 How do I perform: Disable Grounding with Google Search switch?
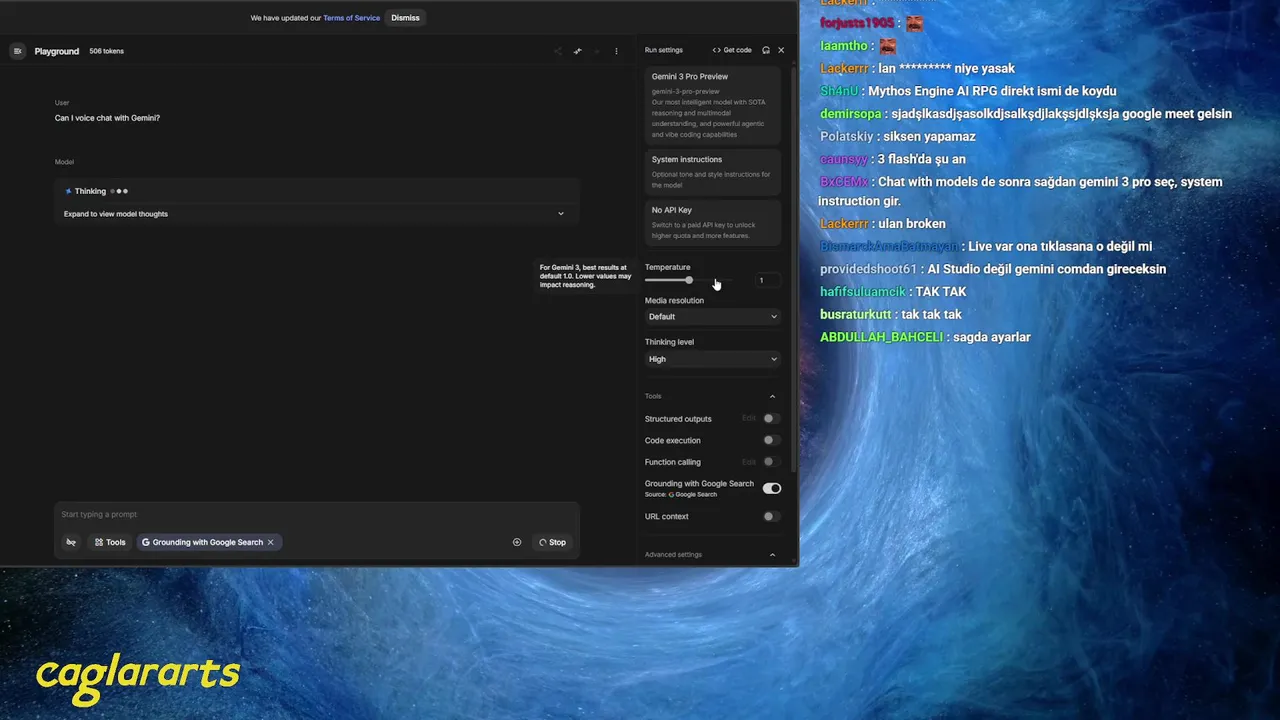pos(771,488)
